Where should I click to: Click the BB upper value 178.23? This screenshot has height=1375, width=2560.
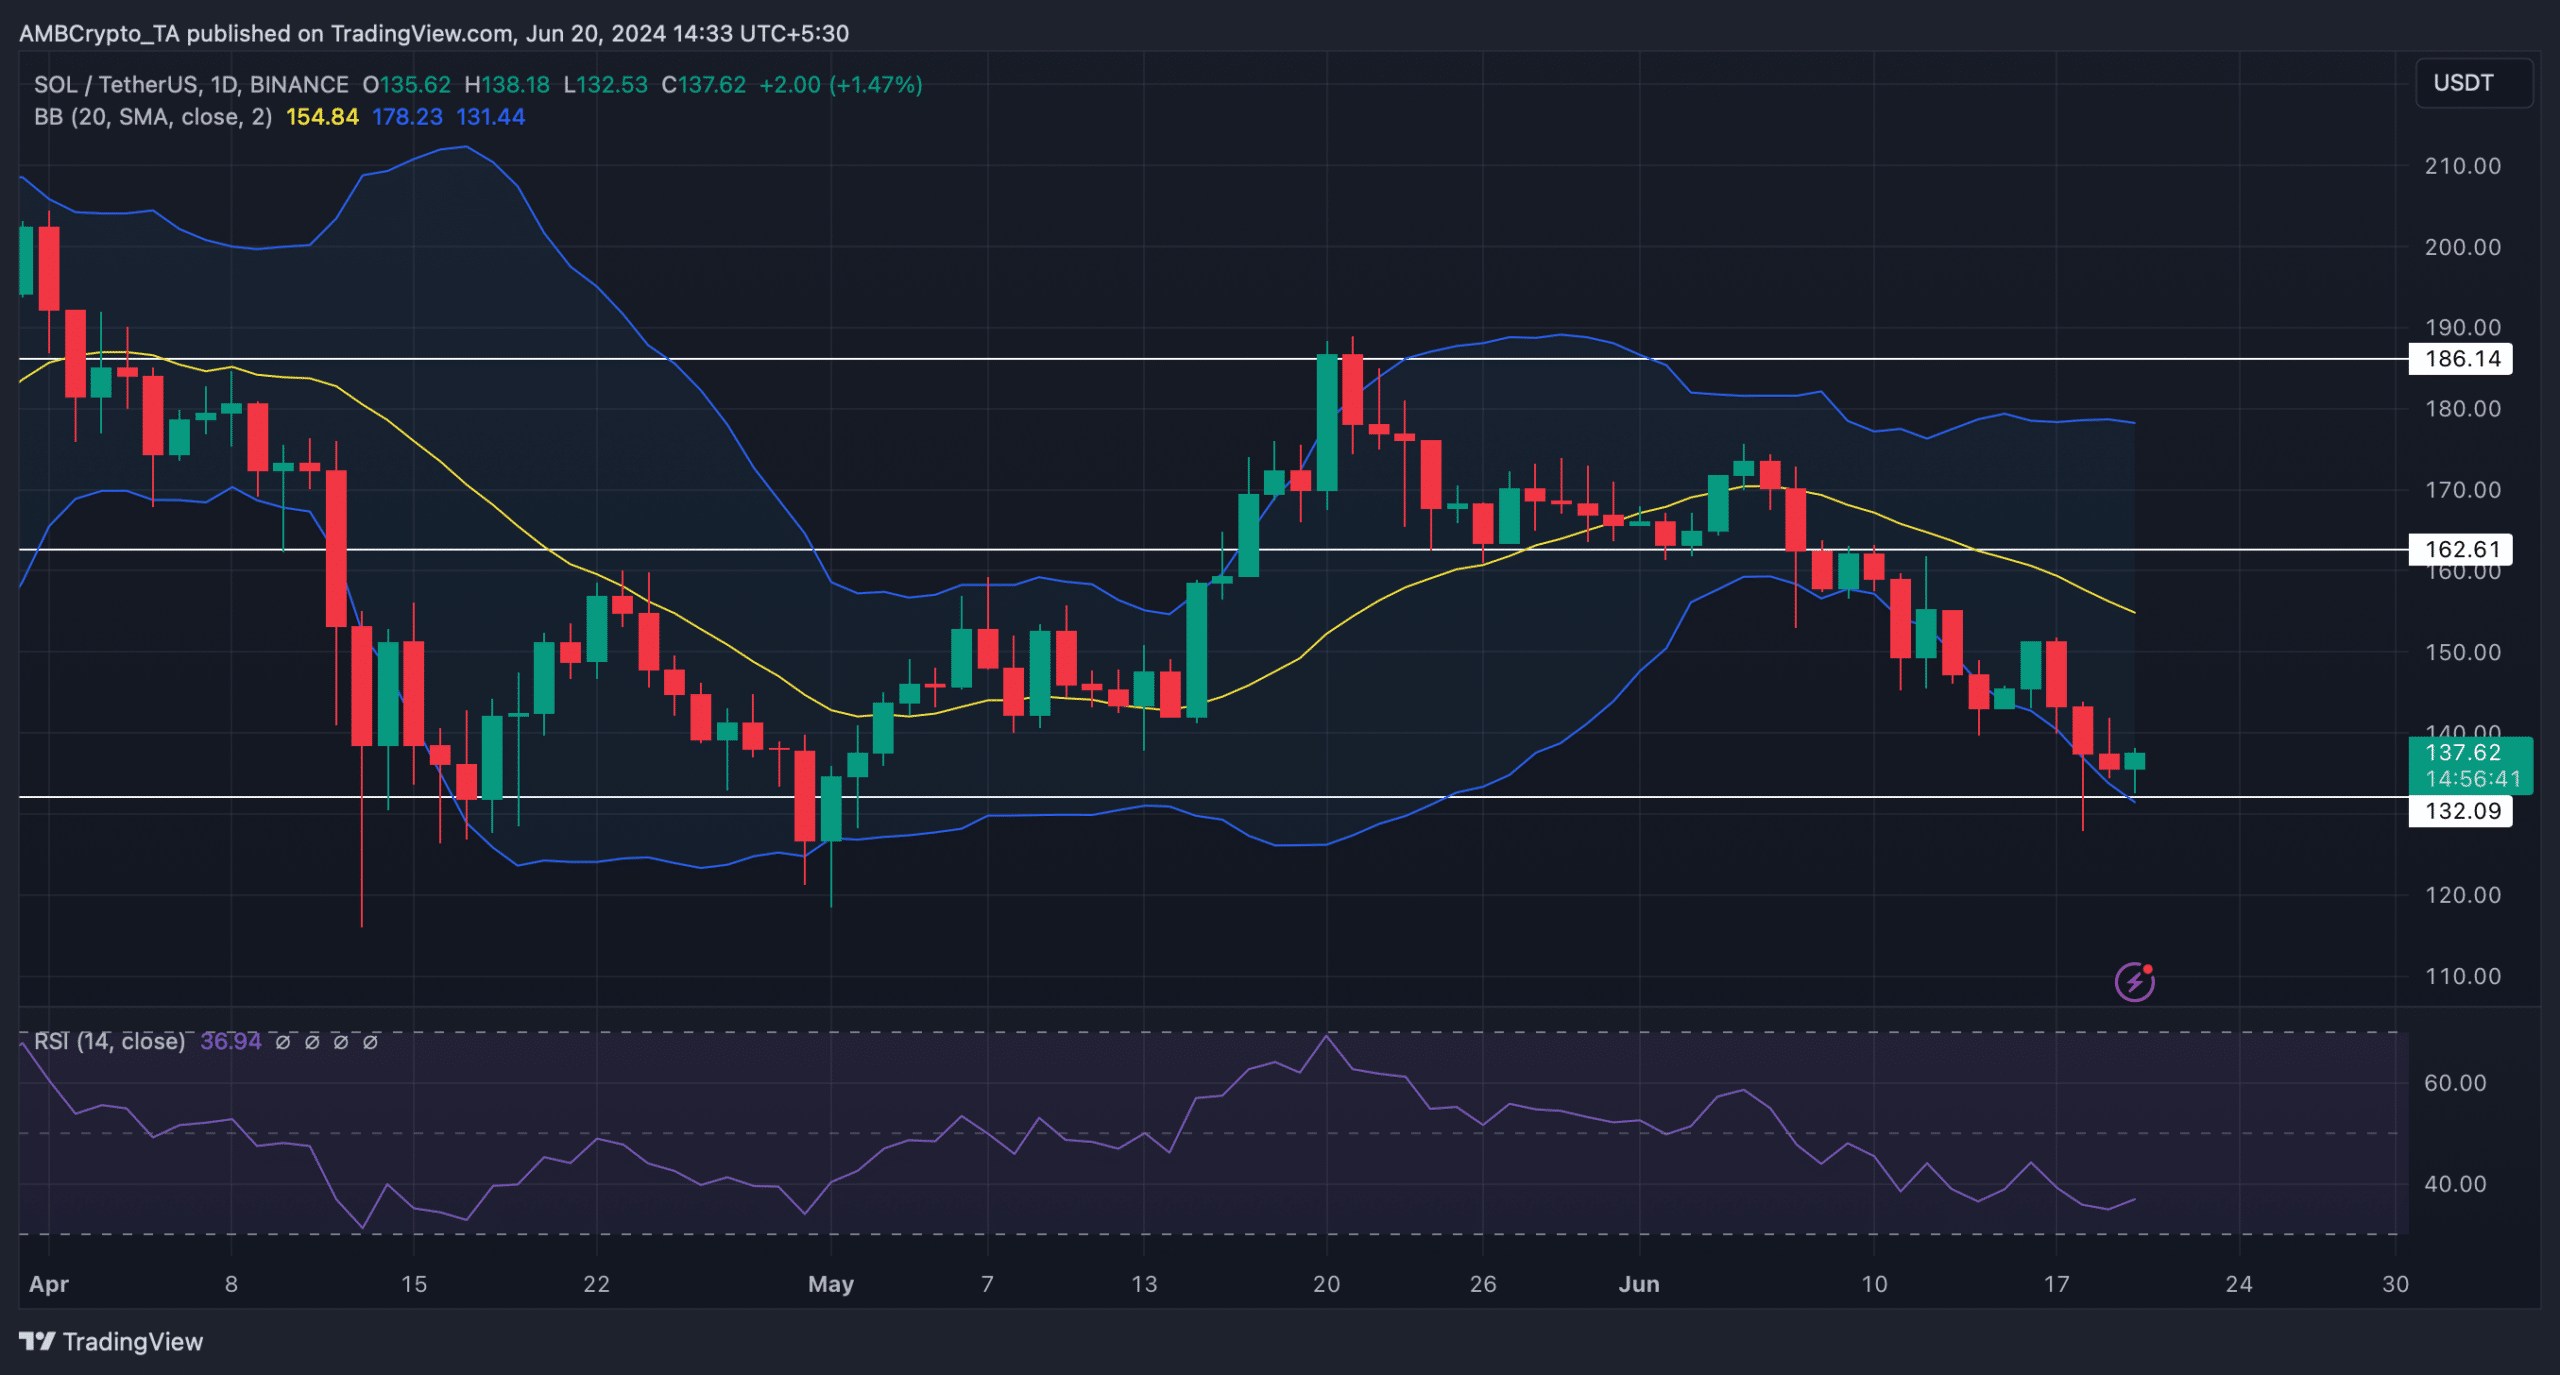coord(407,117)
